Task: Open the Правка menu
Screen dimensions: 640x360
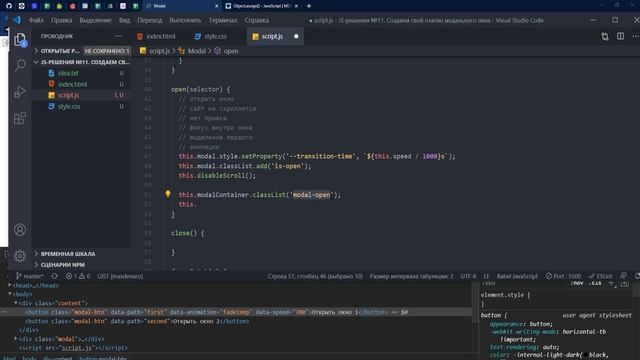Action: 62,20
